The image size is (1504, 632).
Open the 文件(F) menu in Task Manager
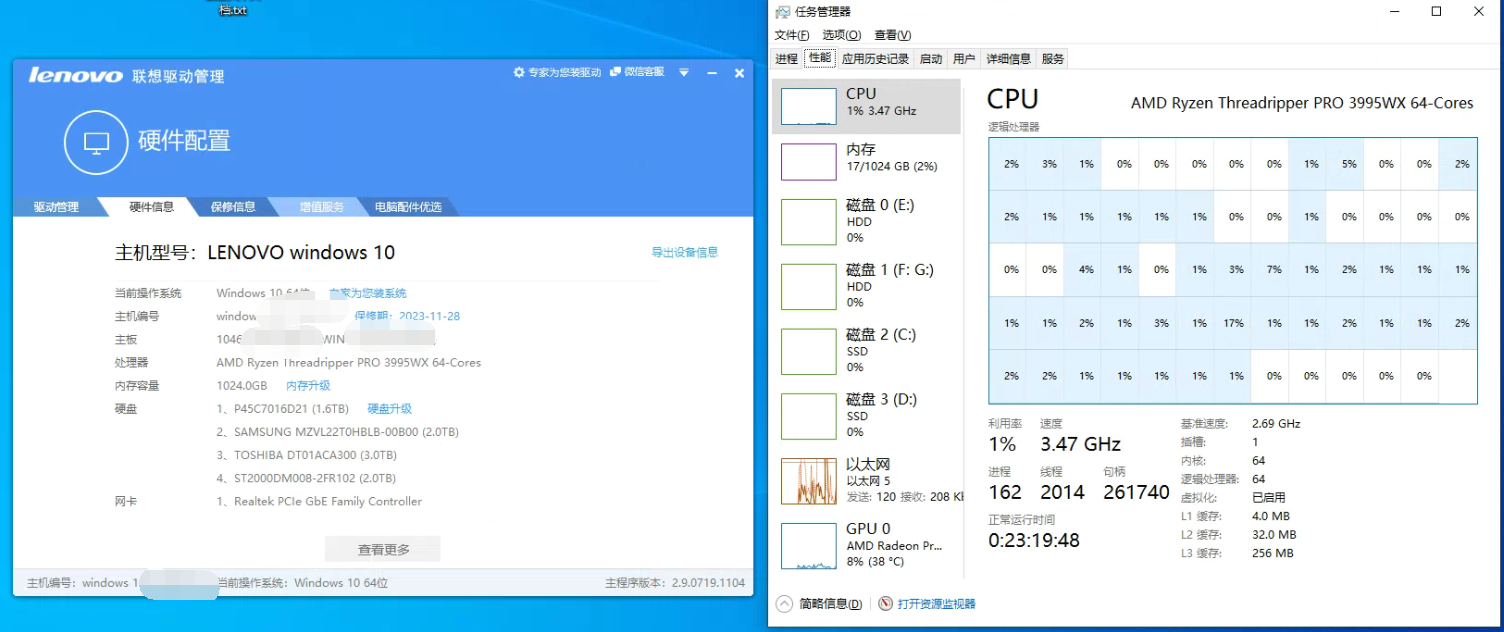point(791,35)
